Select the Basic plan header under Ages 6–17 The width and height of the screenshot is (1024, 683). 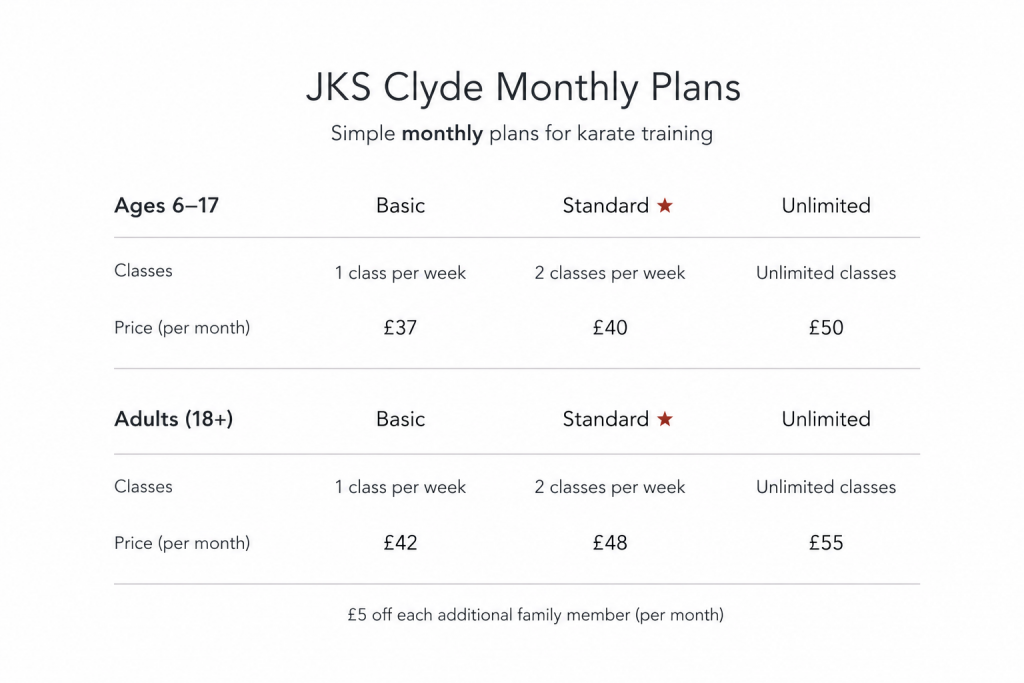click(x=400, y=206)
